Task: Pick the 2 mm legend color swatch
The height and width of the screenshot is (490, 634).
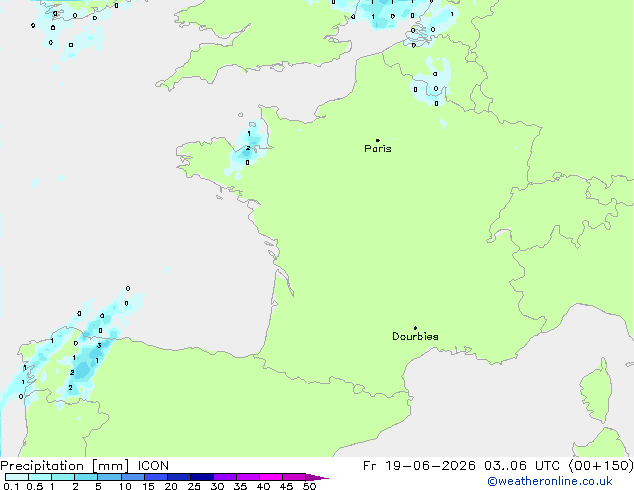Action: click(x=86, y=477)
